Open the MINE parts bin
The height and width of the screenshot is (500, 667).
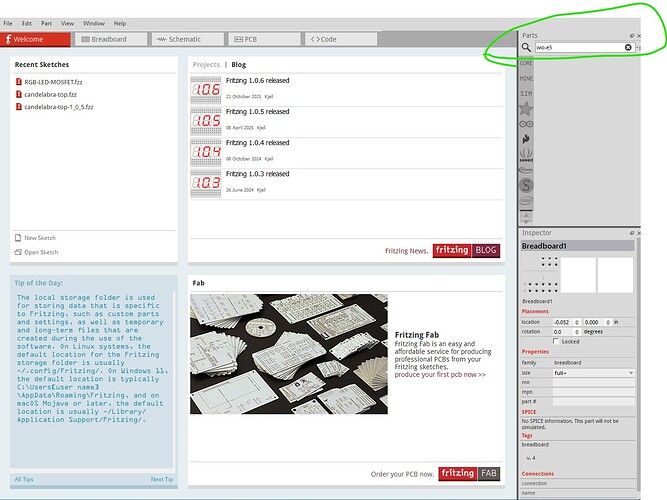(x=526, y=78)
